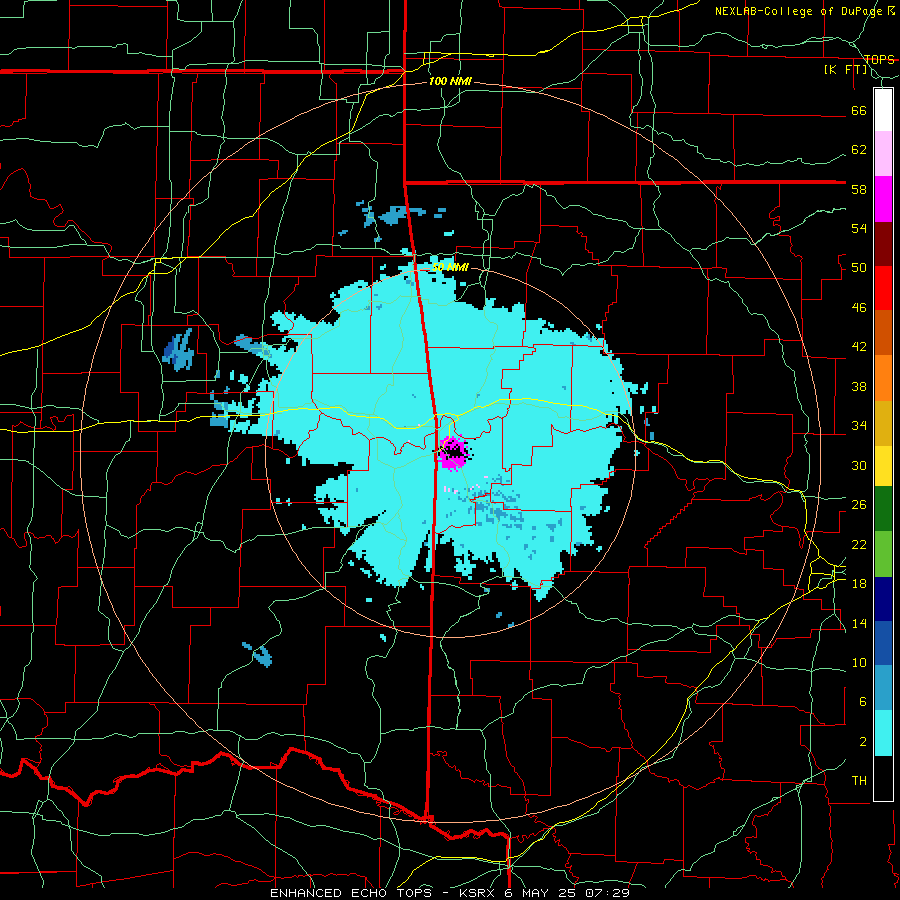Click the 62 scale value
The width and height of the screenshot is (900, 900).
click(x=859, y=150)
